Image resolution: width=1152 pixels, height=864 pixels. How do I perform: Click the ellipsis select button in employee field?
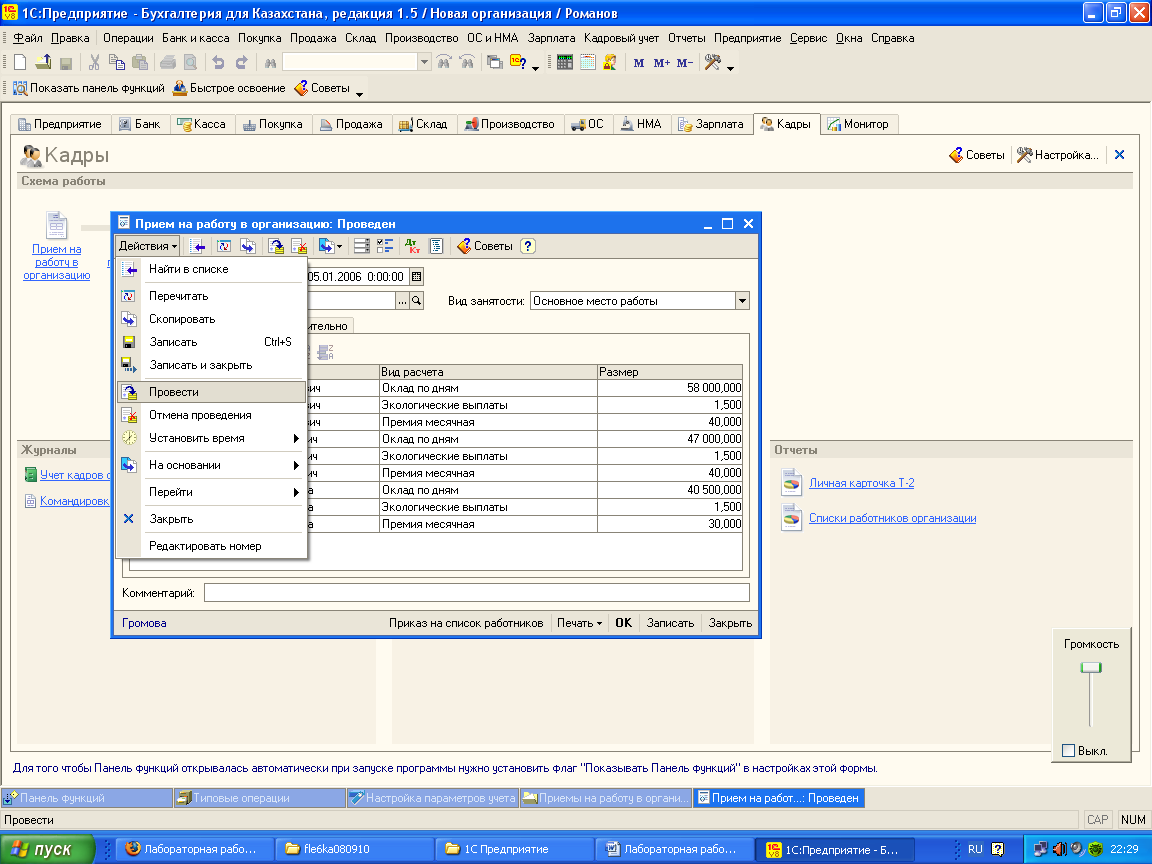click(403, 300)
